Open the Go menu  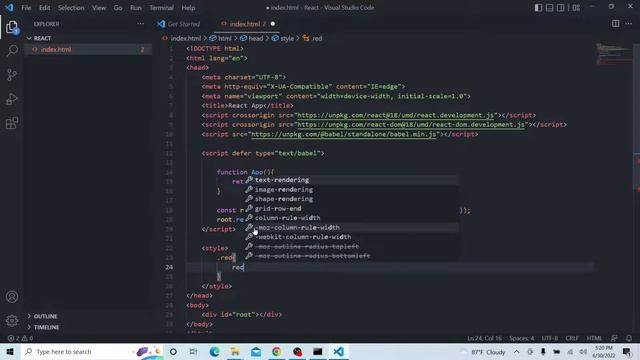coord(118,8)
